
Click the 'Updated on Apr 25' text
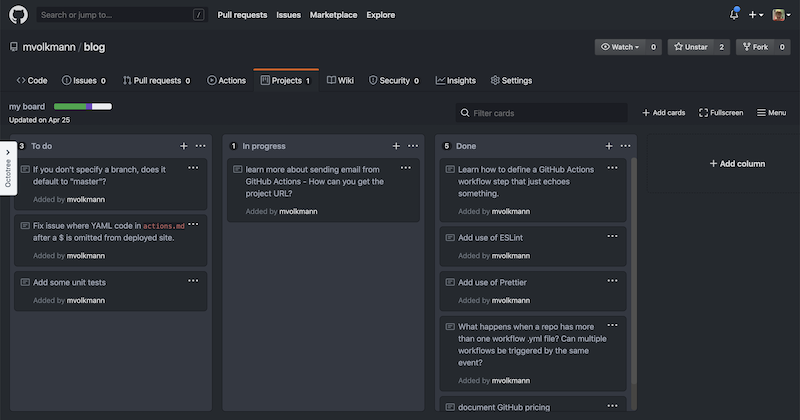[x=39, y=120]
